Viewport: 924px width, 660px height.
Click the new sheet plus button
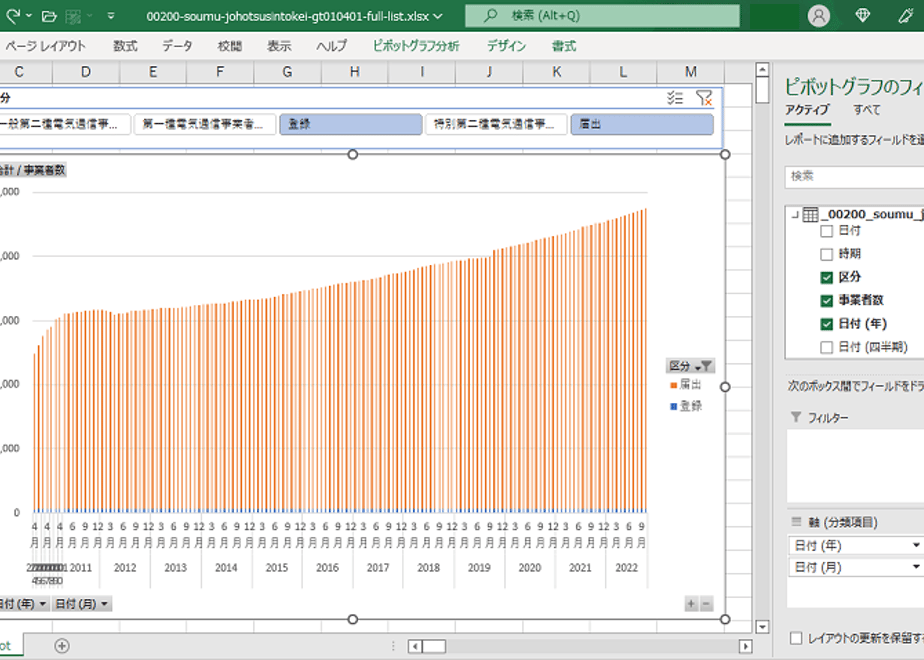tap(62, 646)
